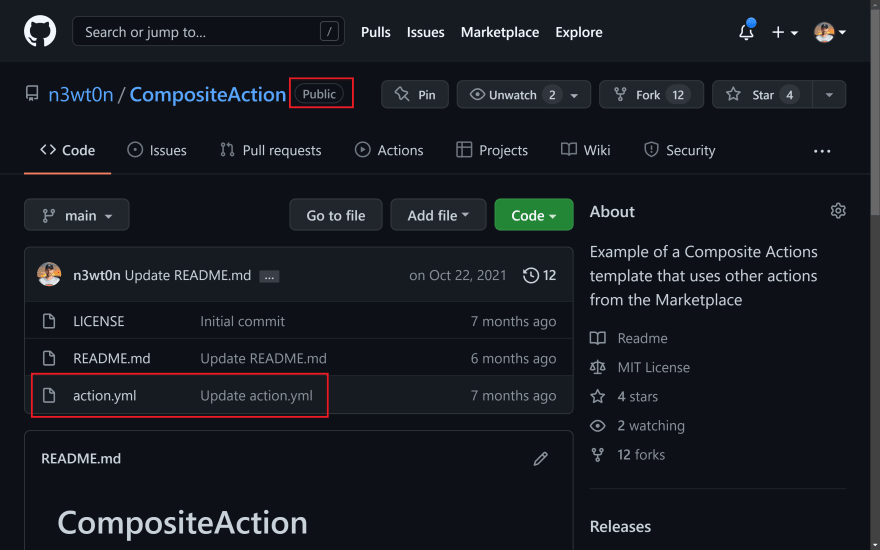Unwatch the repository

[511, 94]
